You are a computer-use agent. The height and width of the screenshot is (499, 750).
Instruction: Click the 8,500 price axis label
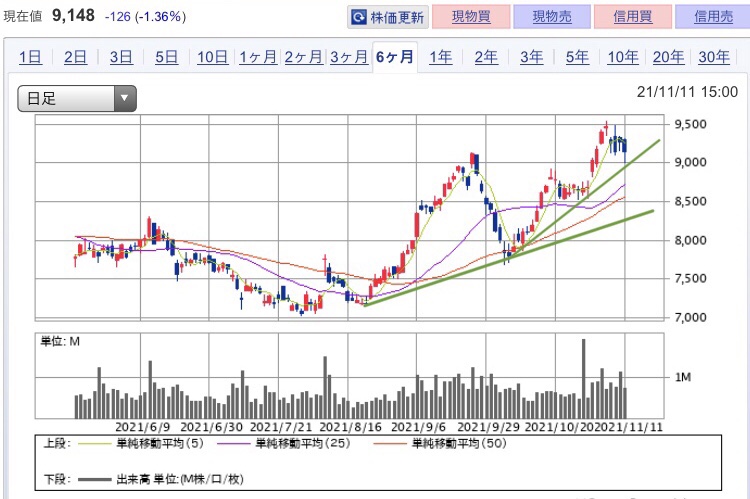click(x=690, y=201)
